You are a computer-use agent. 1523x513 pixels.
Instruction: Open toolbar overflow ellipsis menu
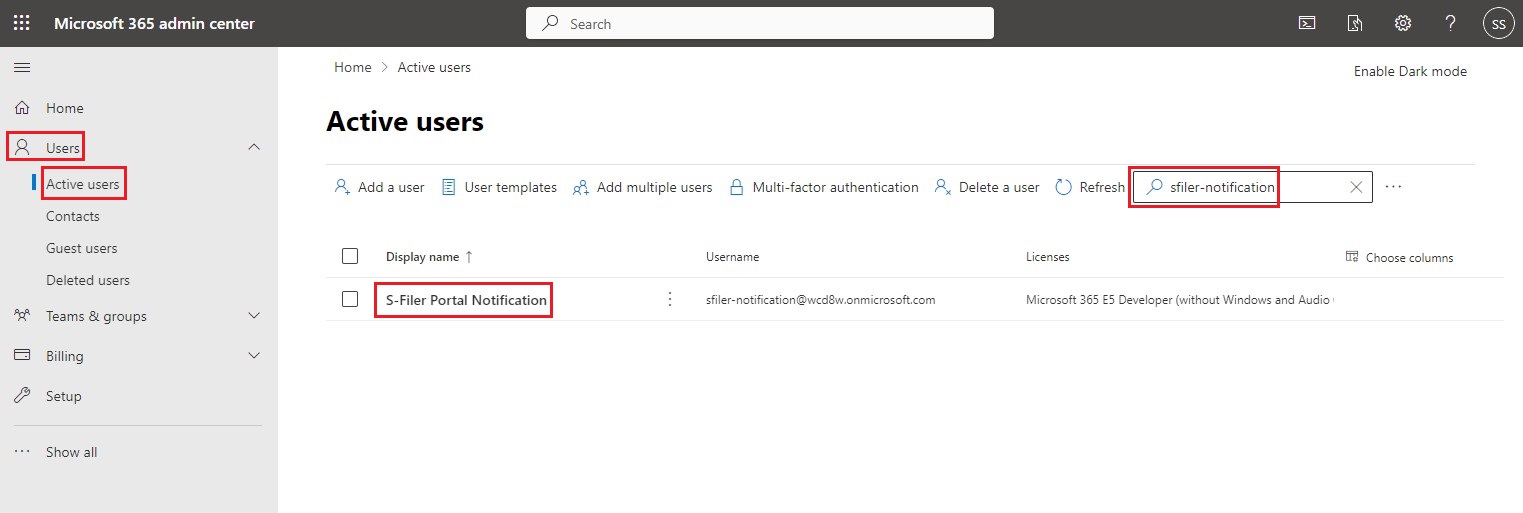[1394, 187]
